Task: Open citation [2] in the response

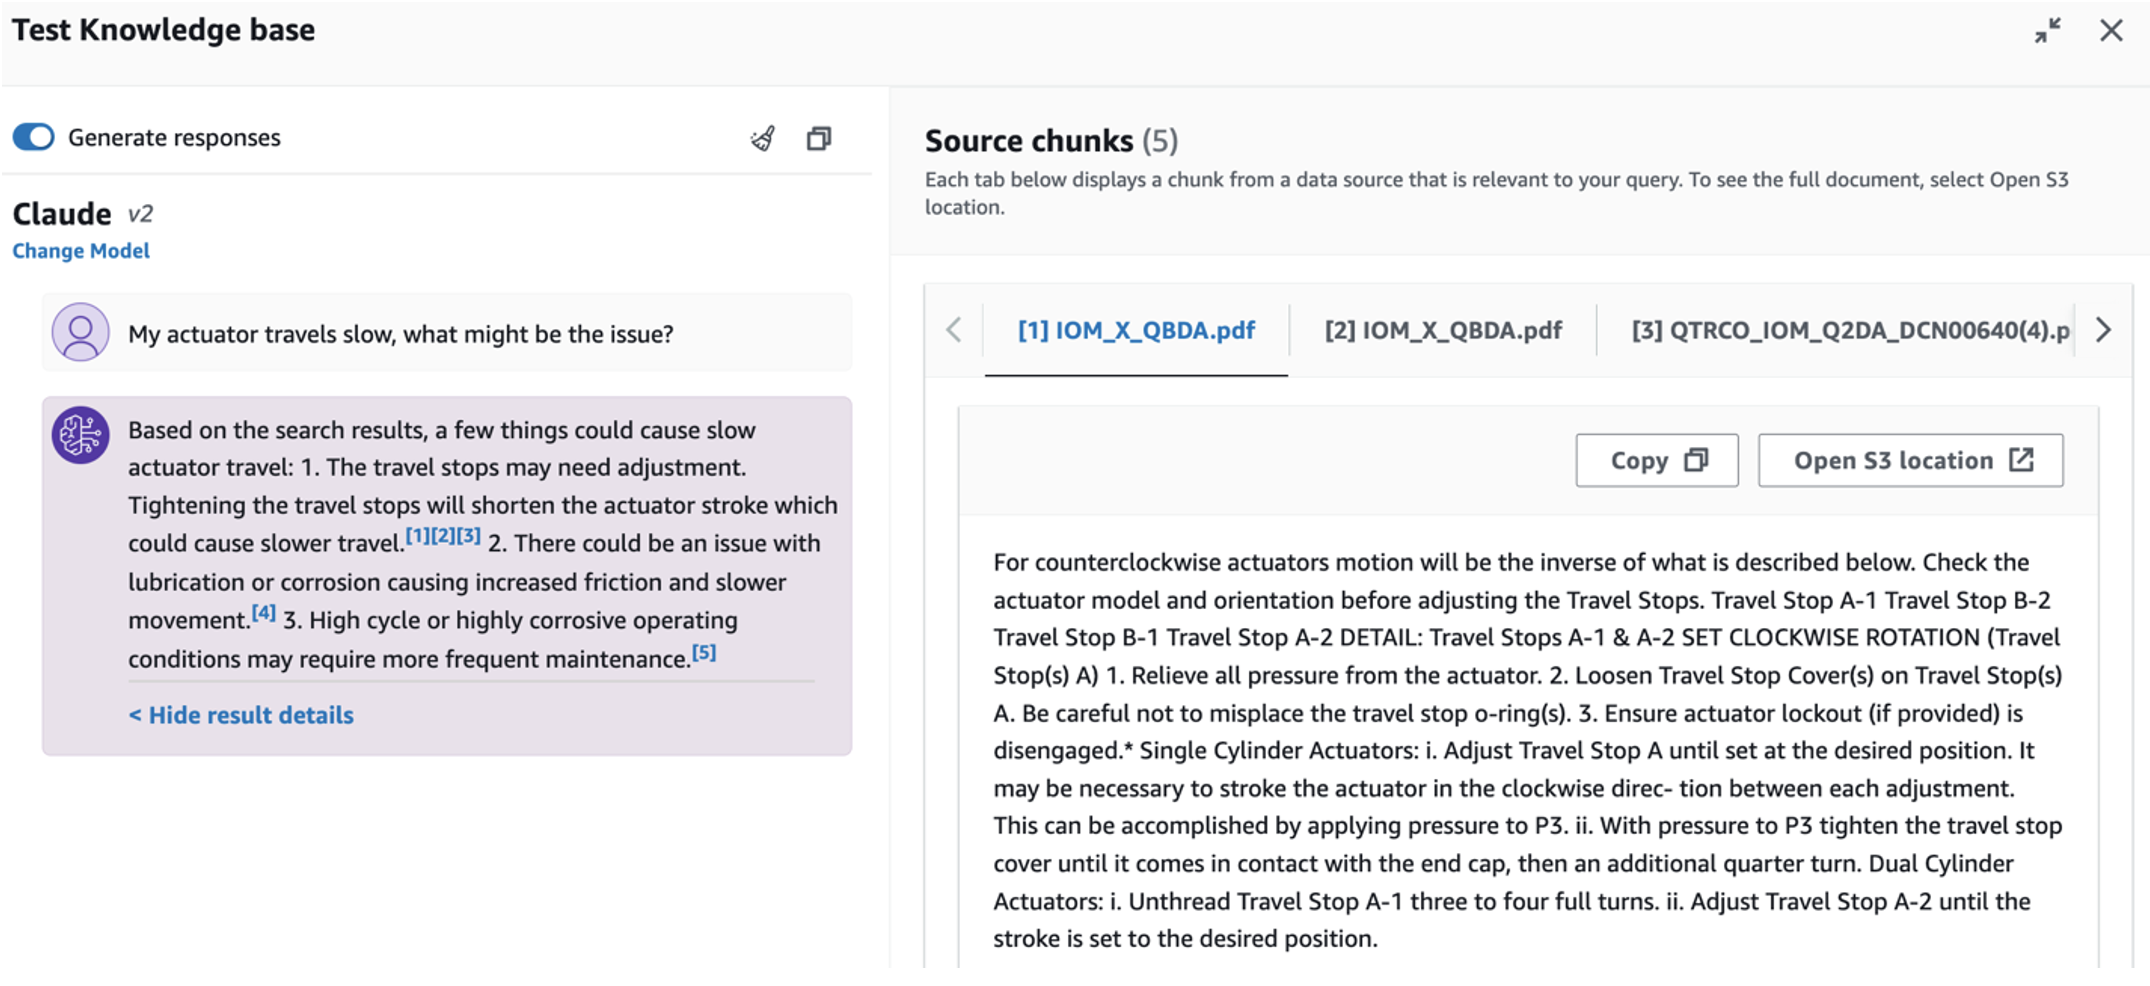Action: [x=443, y=537]
